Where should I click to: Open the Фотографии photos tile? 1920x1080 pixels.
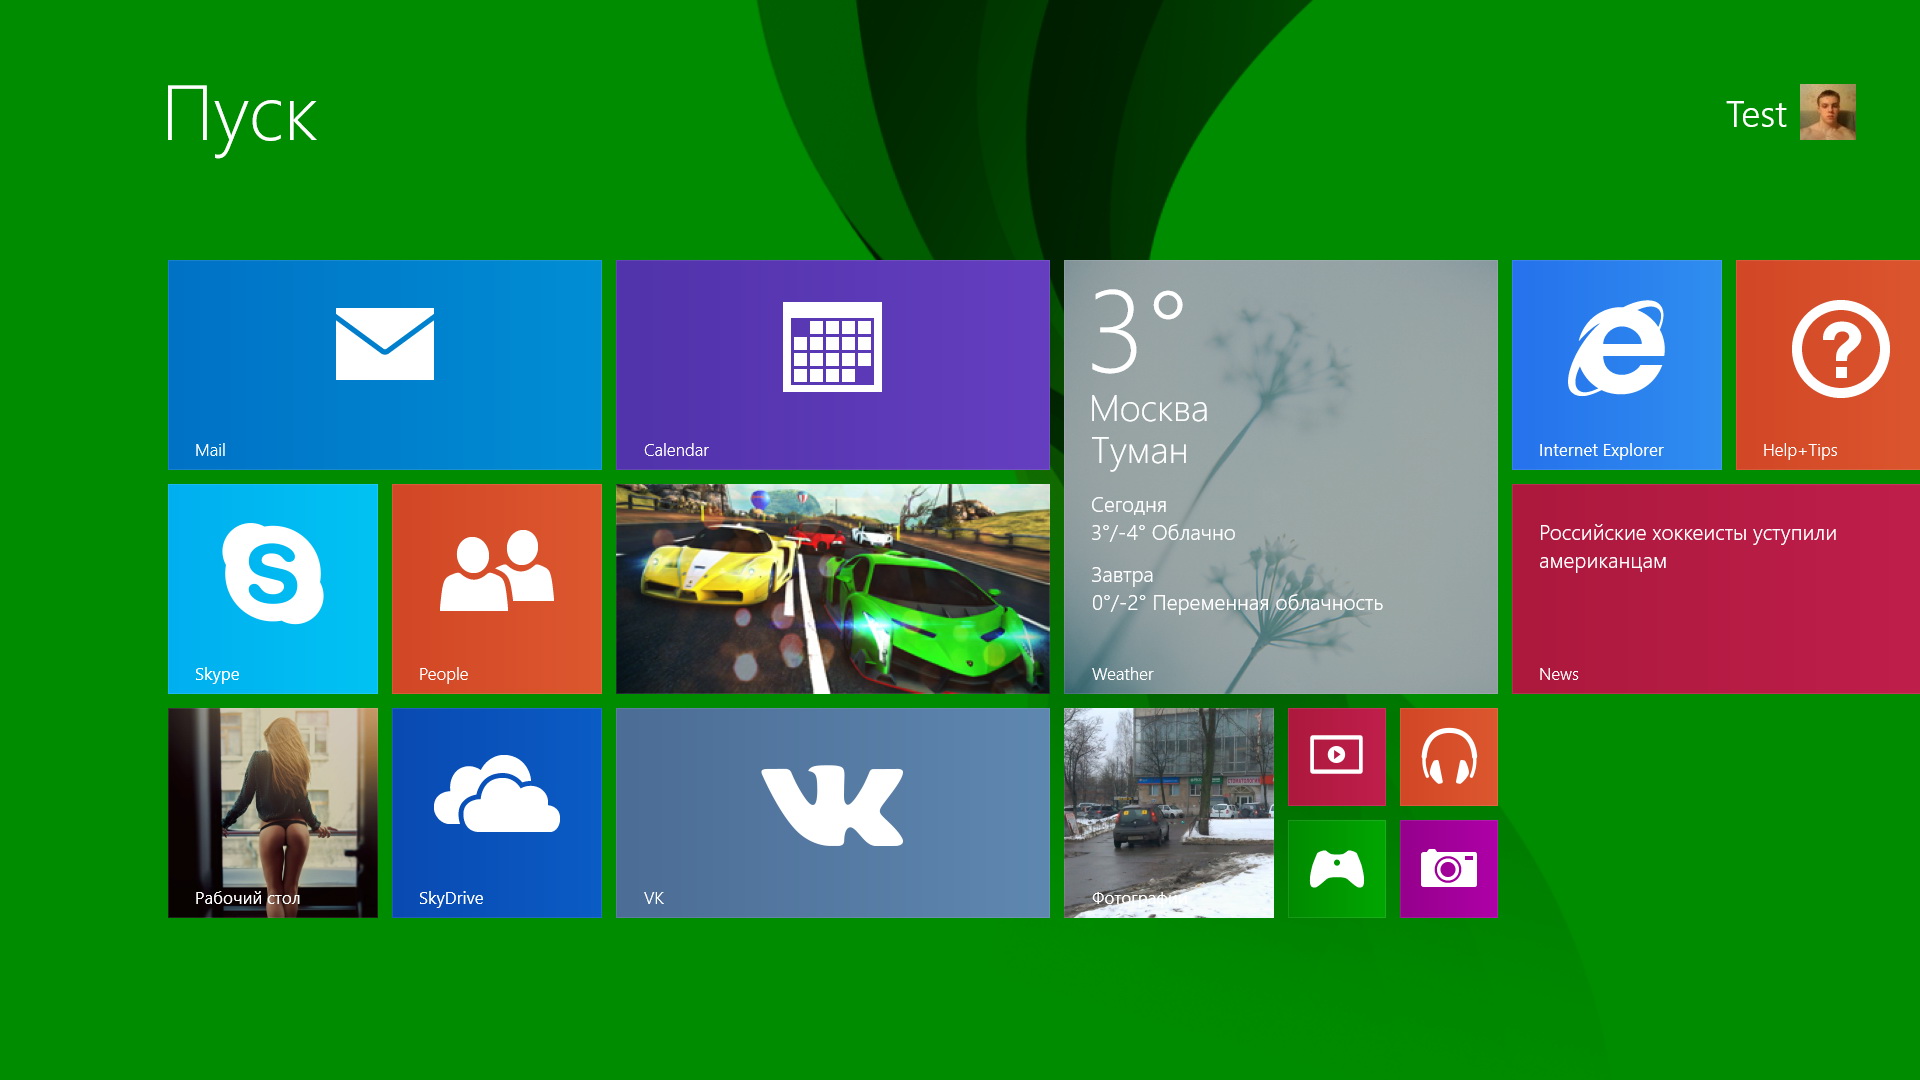[x=1169, y=813]
